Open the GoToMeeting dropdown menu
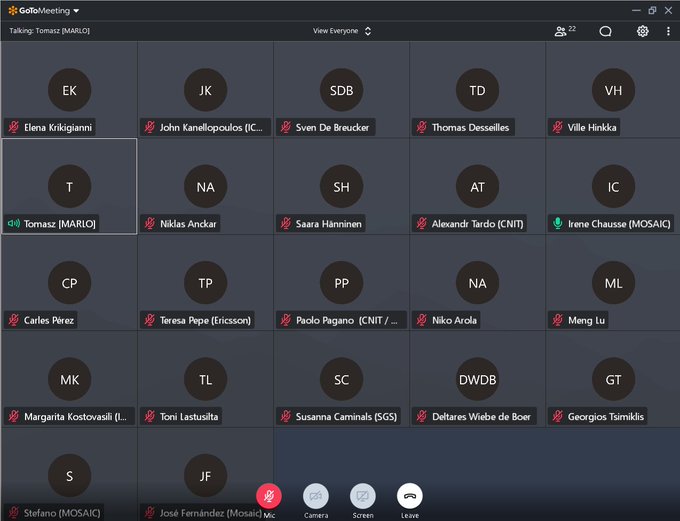The height and width of the screenshot is (521, 680). click(76, 10)
